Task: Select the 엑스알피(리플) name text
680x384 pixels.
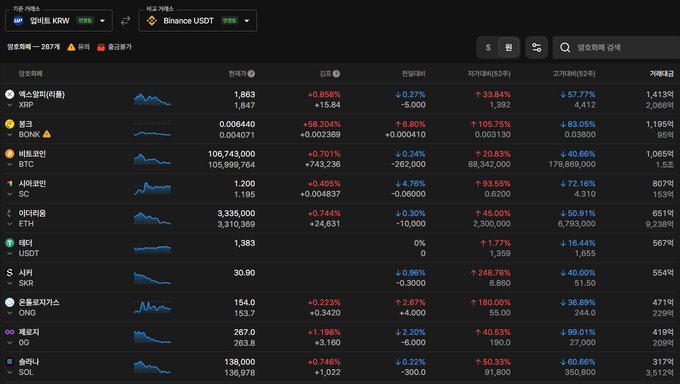Action: [x=42, y=94]
